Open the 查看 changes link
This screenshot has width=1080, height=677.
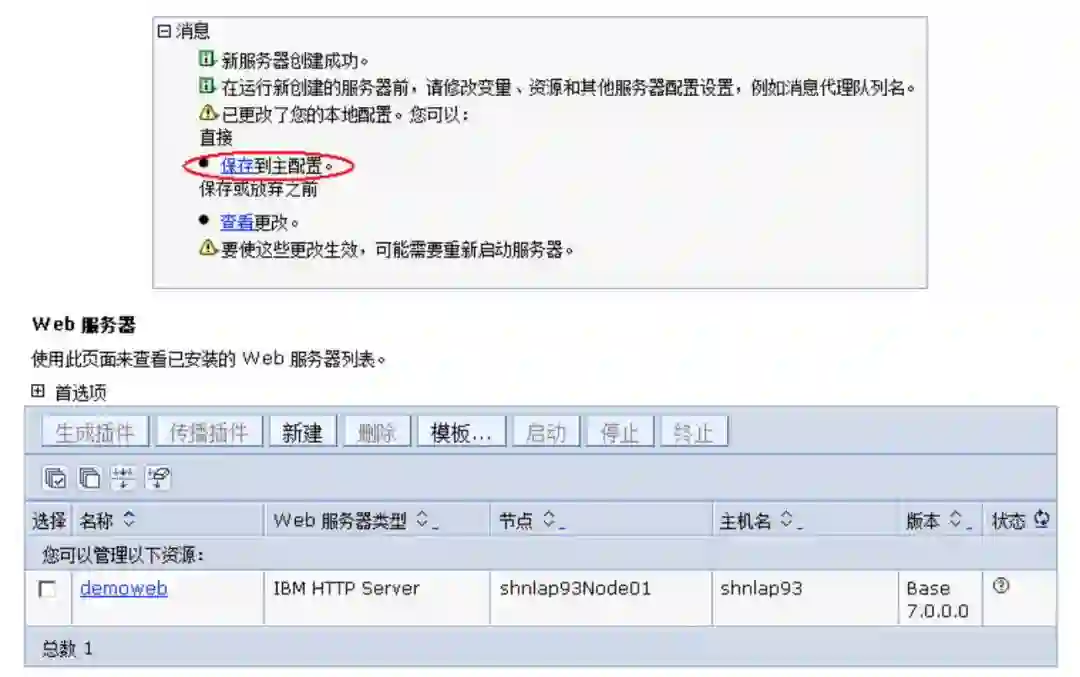coord(237,222)
